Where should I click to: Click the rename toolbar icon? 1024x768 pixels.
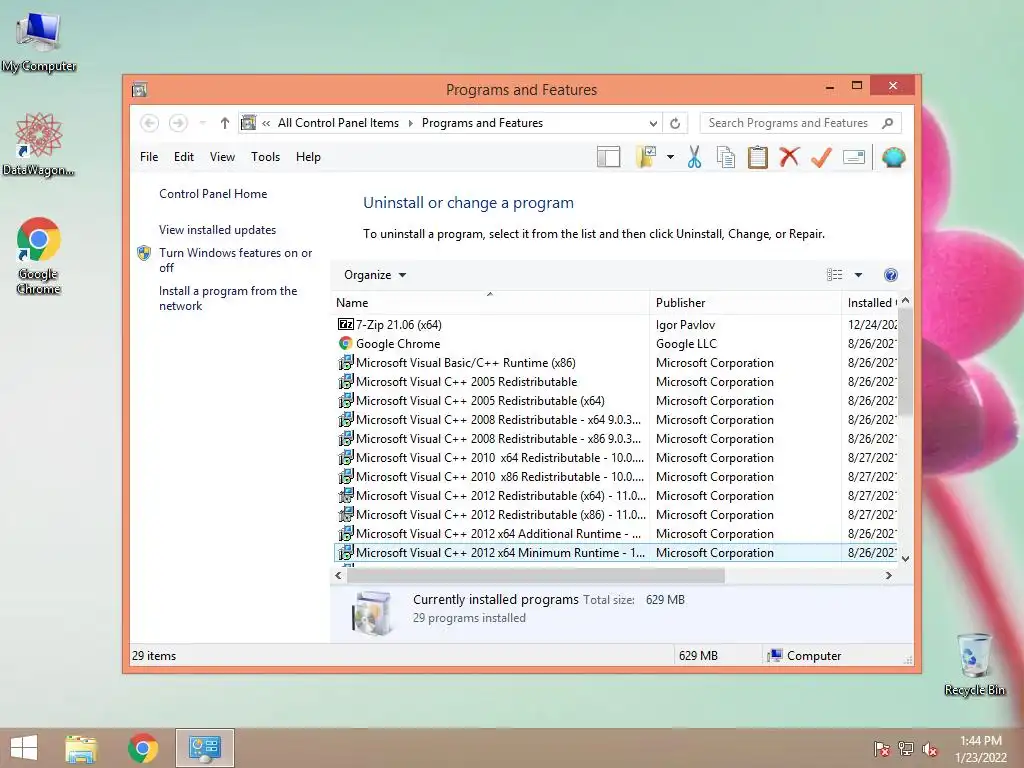coord(854,157)
